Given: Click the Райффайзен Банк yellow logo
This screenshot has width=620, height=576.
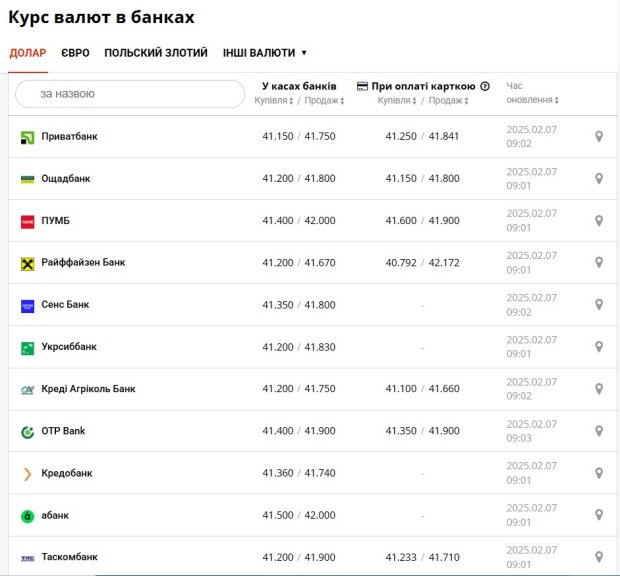Looking at the screenshot, I should [27, 264].
